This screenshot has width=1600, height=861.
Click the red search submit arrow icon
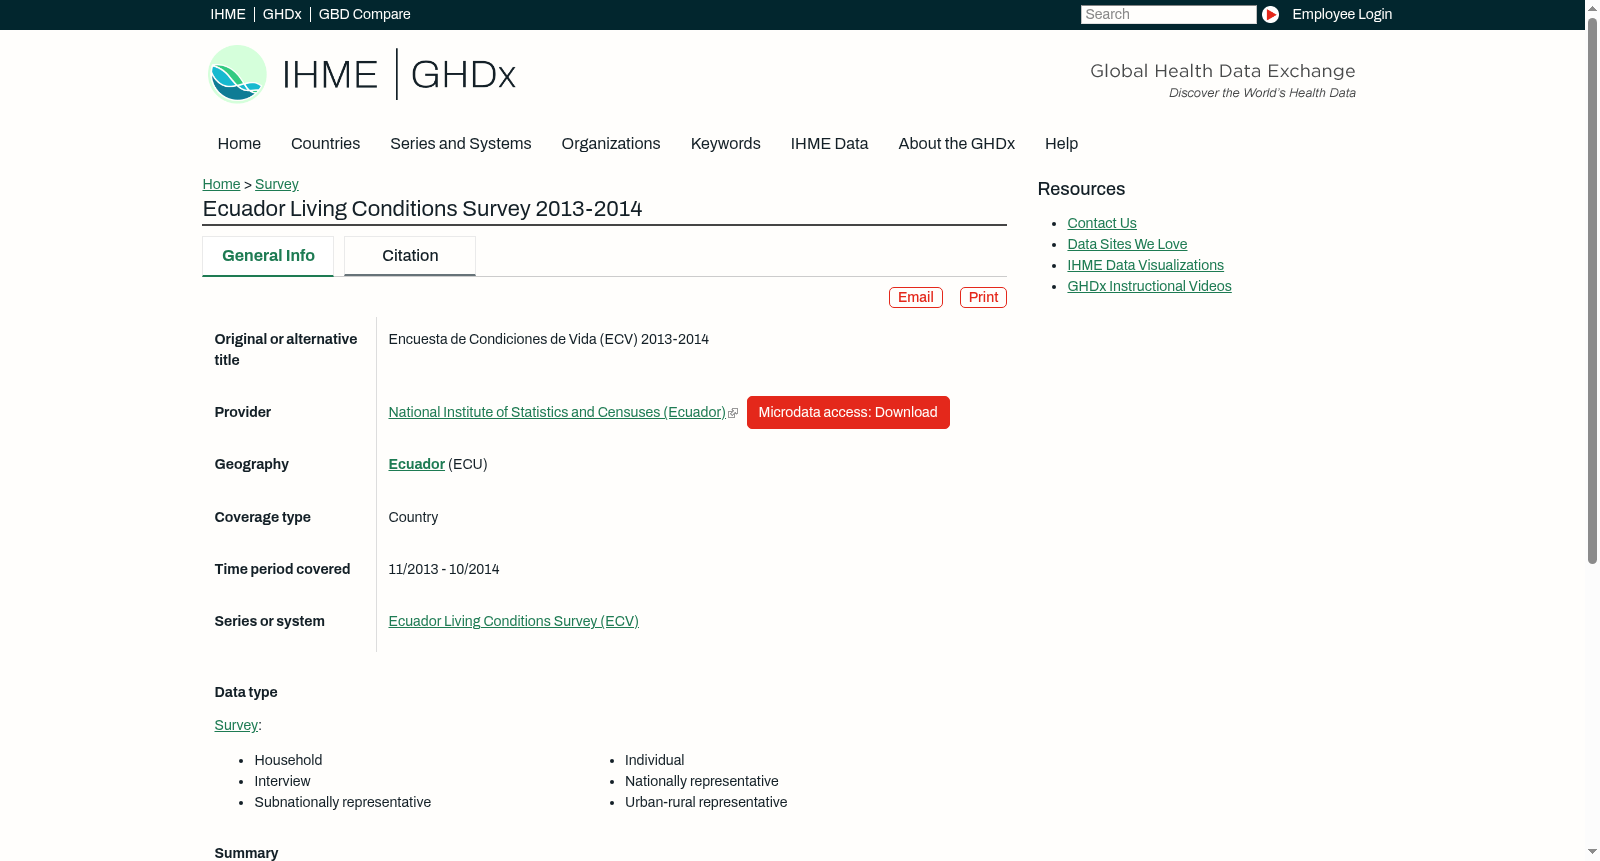coord(1270,14)
